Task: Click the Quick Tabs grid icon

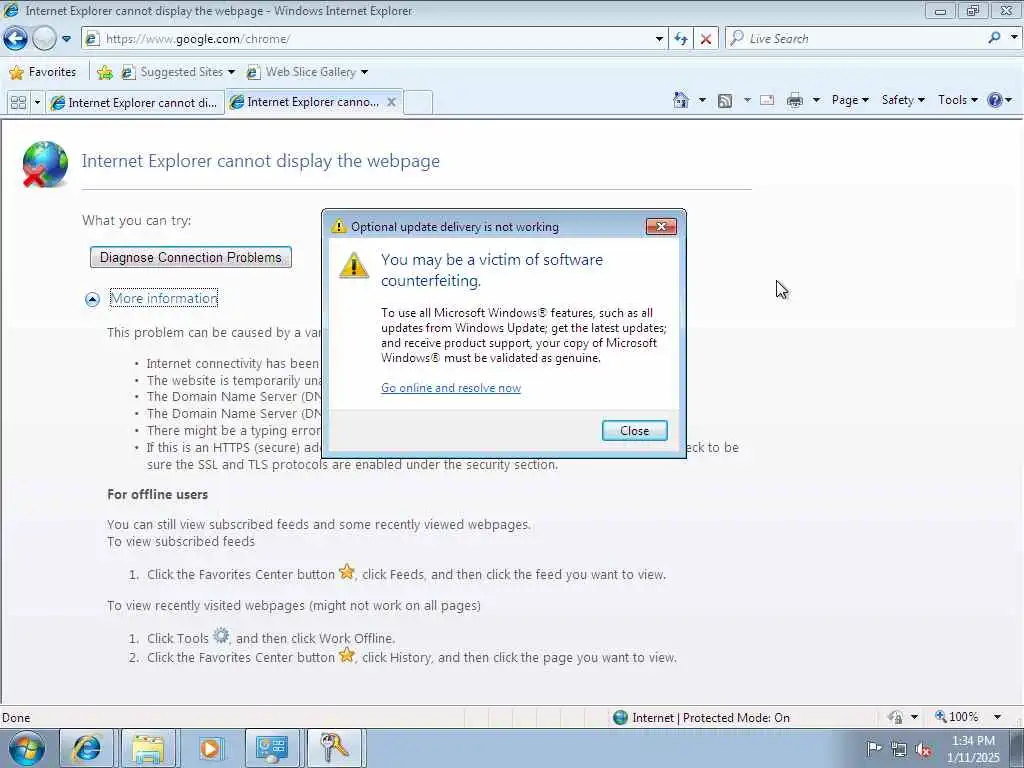Action: (18, 103)
